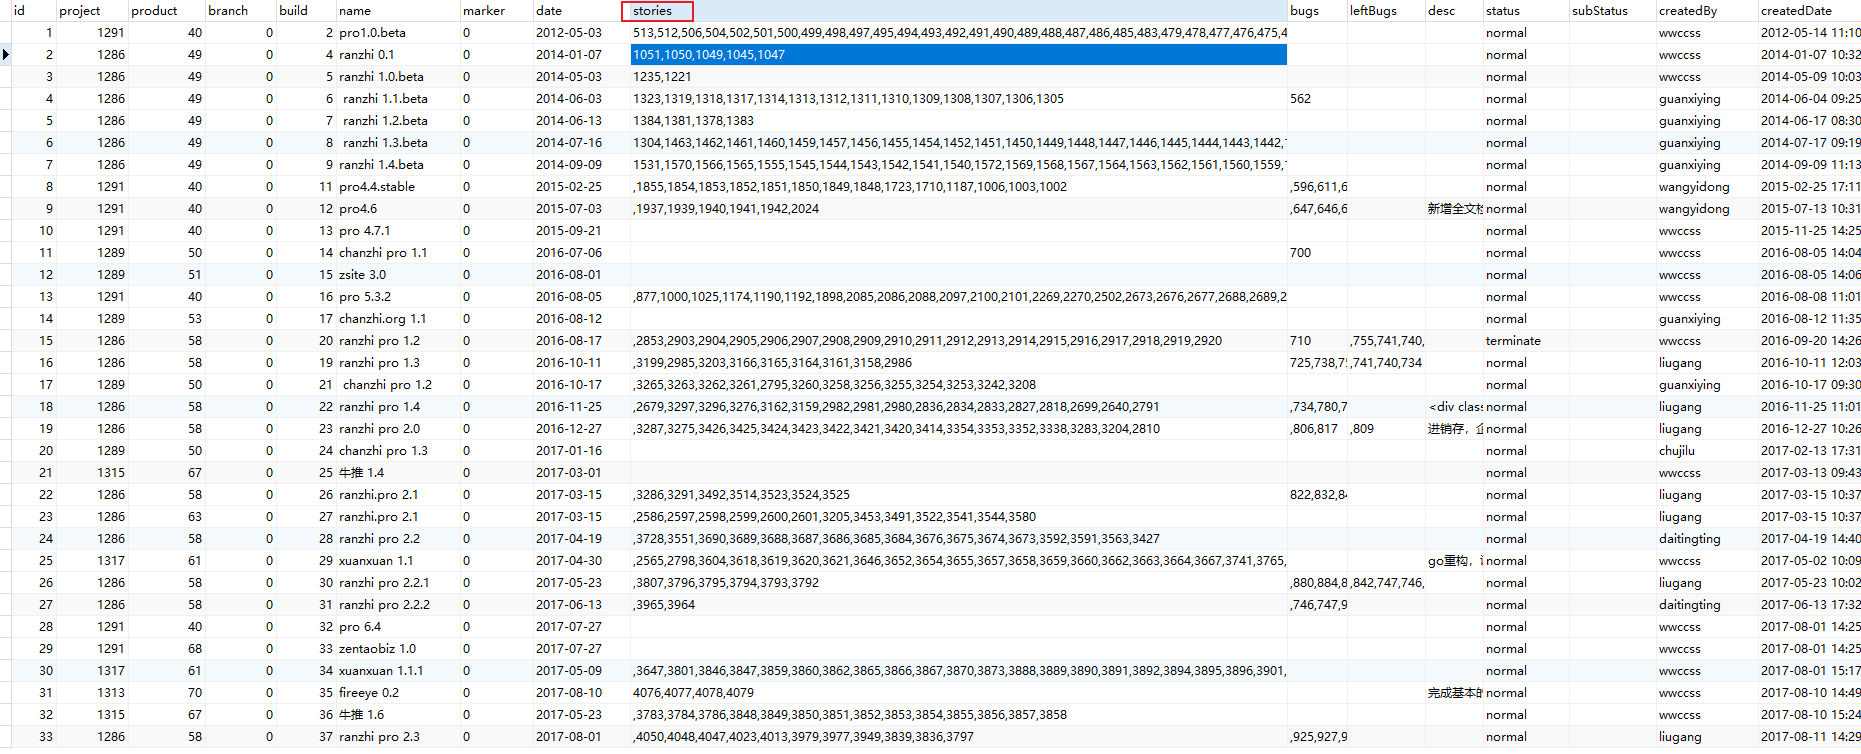Select the project column header
1861x754 pixels.
tap(80, 11)
